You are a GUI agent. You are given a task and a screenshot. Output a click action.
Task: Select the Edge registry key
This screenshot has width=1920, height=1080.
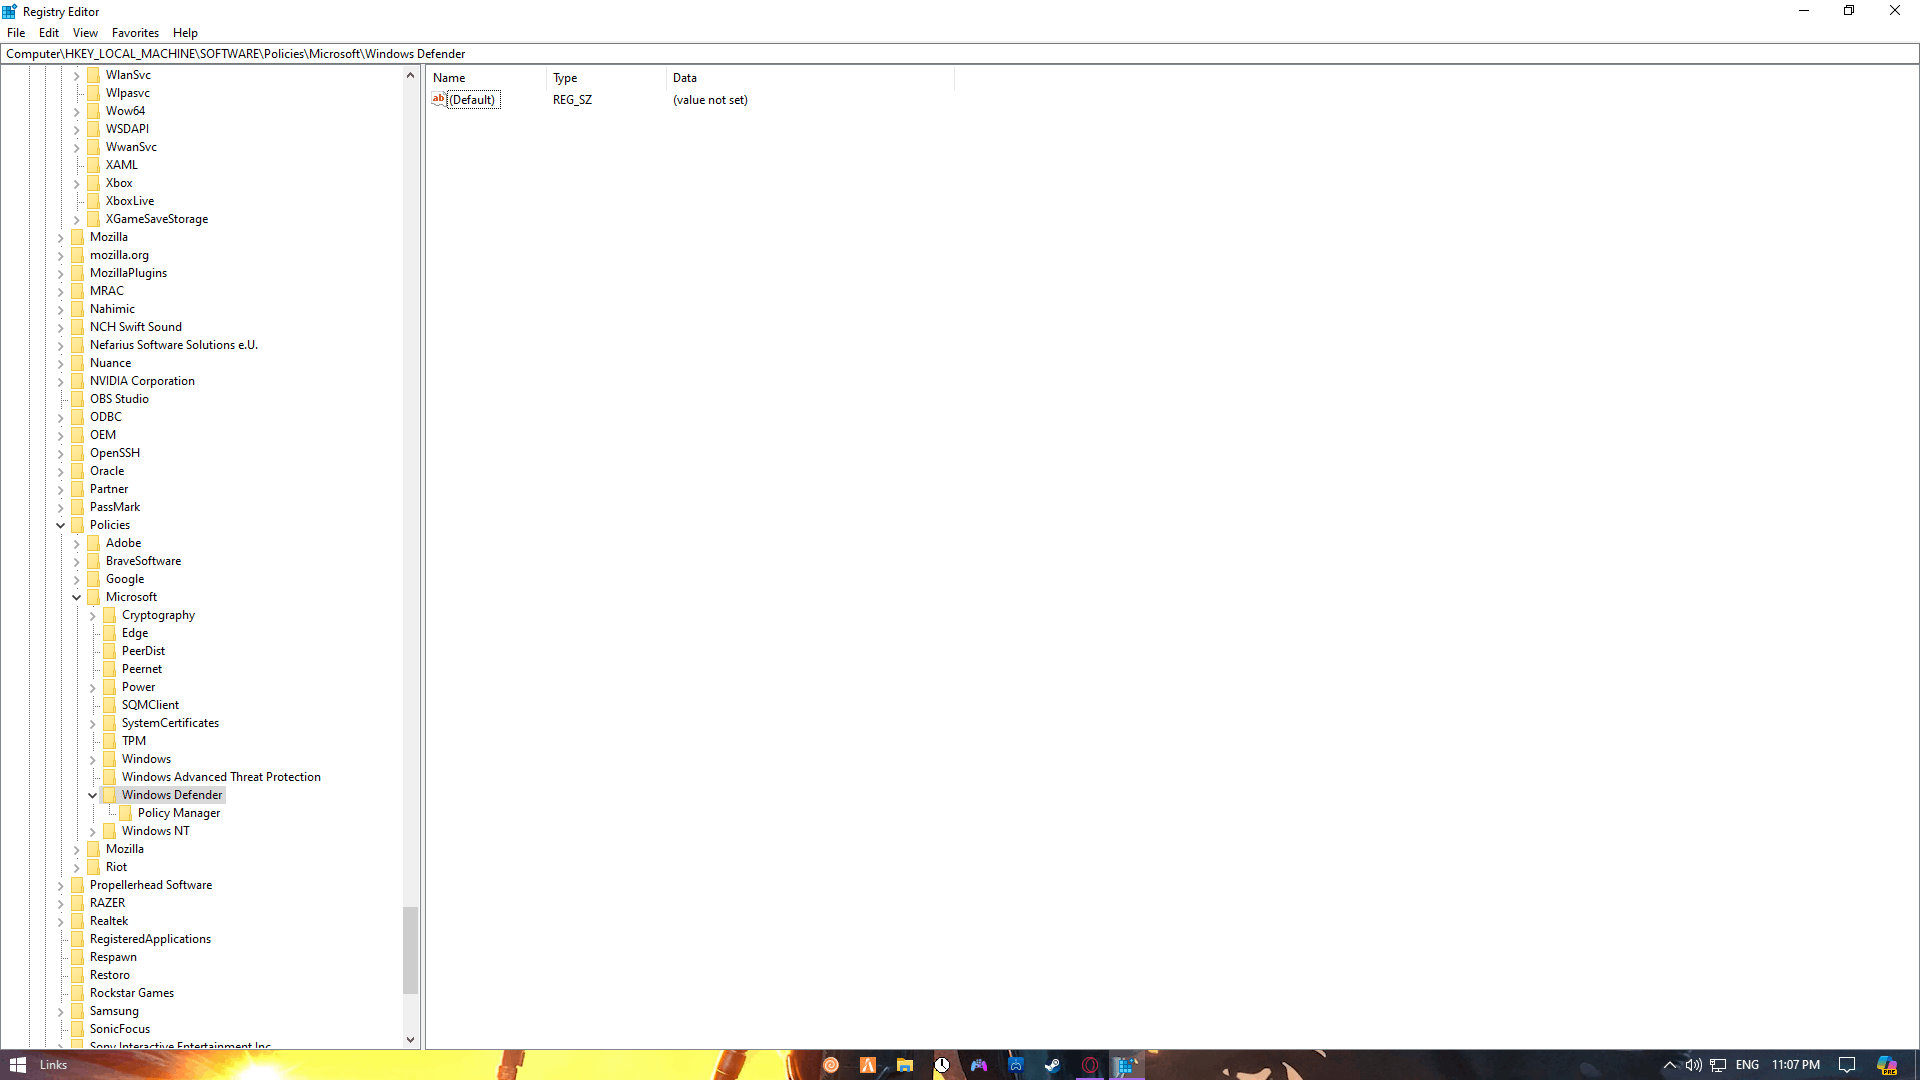(x=135, y=633)
